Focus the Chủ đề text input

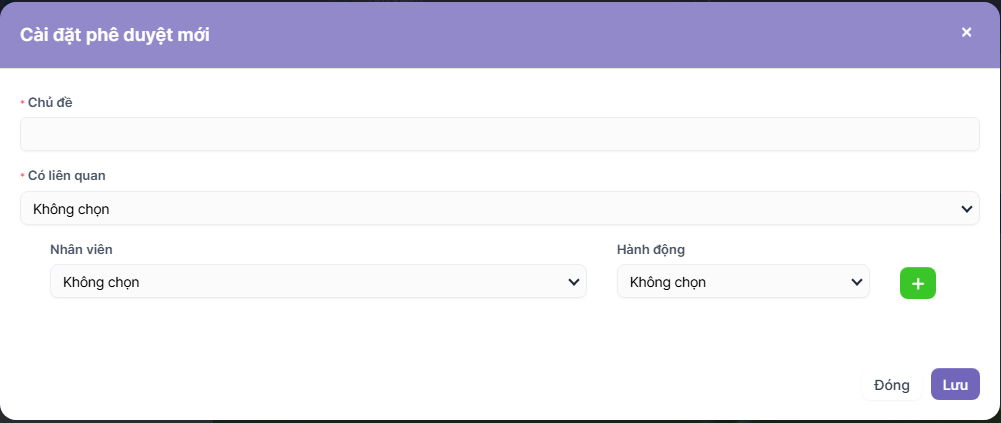coord(499,134)
